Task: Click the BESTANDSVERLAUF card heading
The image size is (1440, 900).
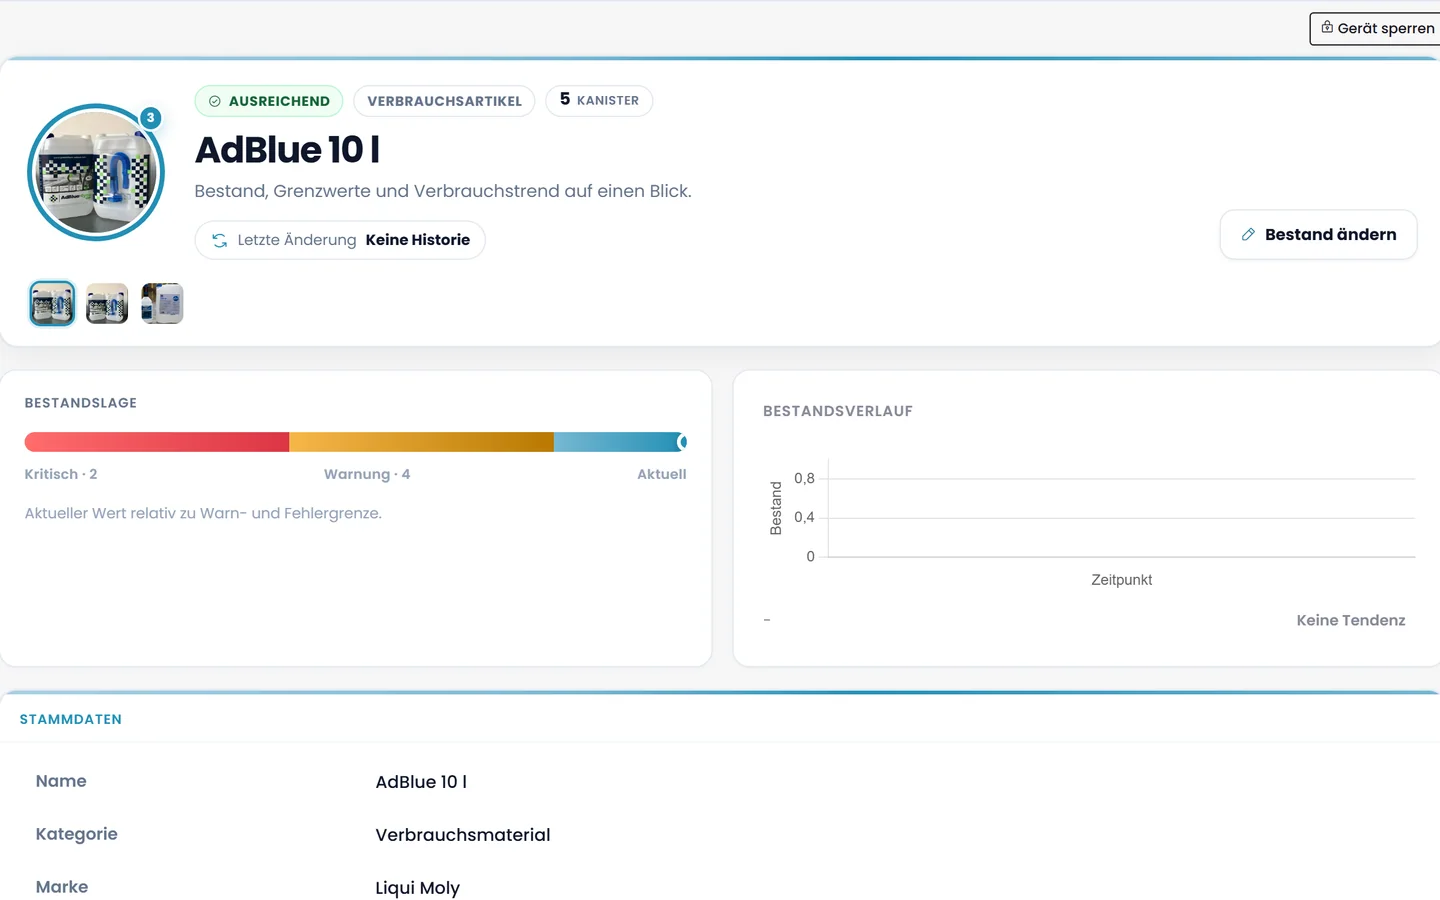Action: pyautogui.click(x=838, y=411)
